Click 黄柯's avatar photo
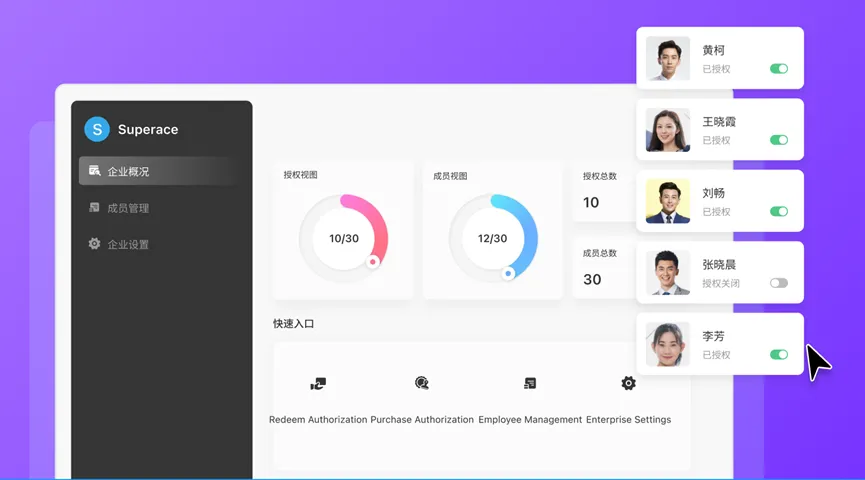The height and width of the screenshot is (480, 865). (668, 58)
